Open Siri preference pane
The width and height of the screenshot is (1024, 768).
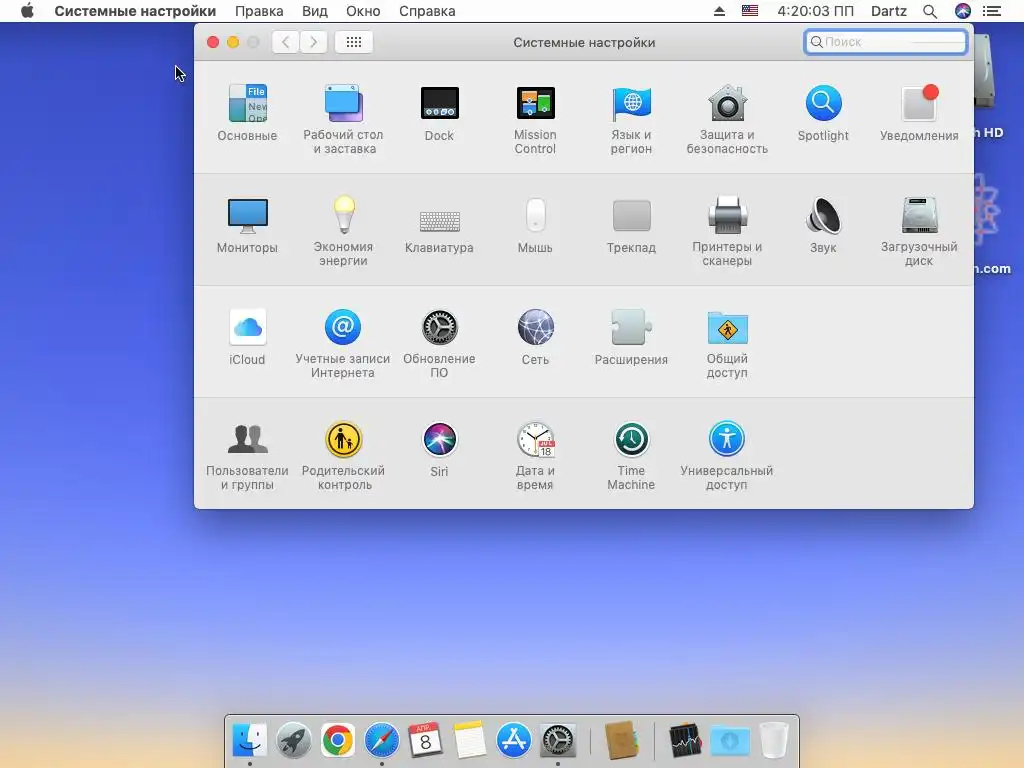point(440,449)
